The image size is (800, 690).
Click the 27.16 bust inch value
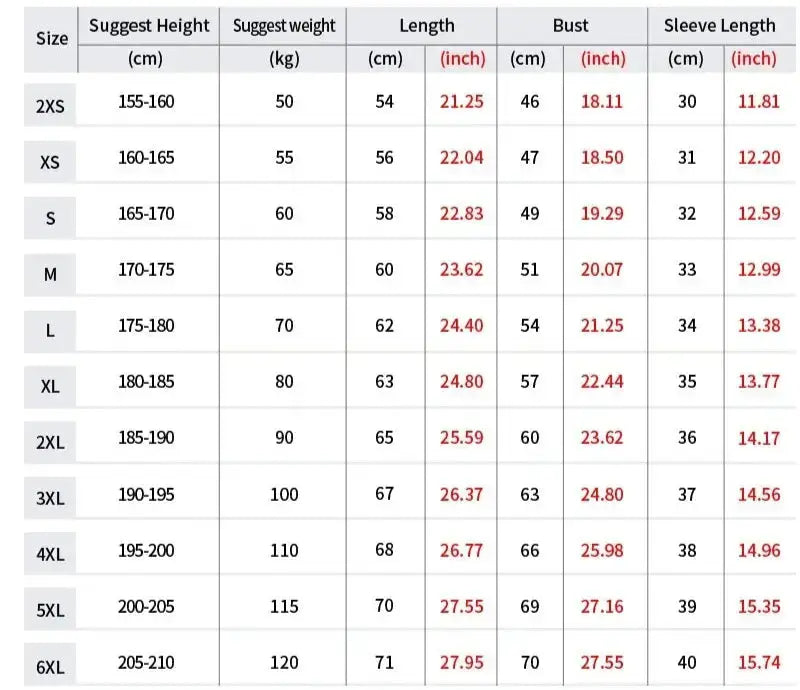[x=602, y=606]
